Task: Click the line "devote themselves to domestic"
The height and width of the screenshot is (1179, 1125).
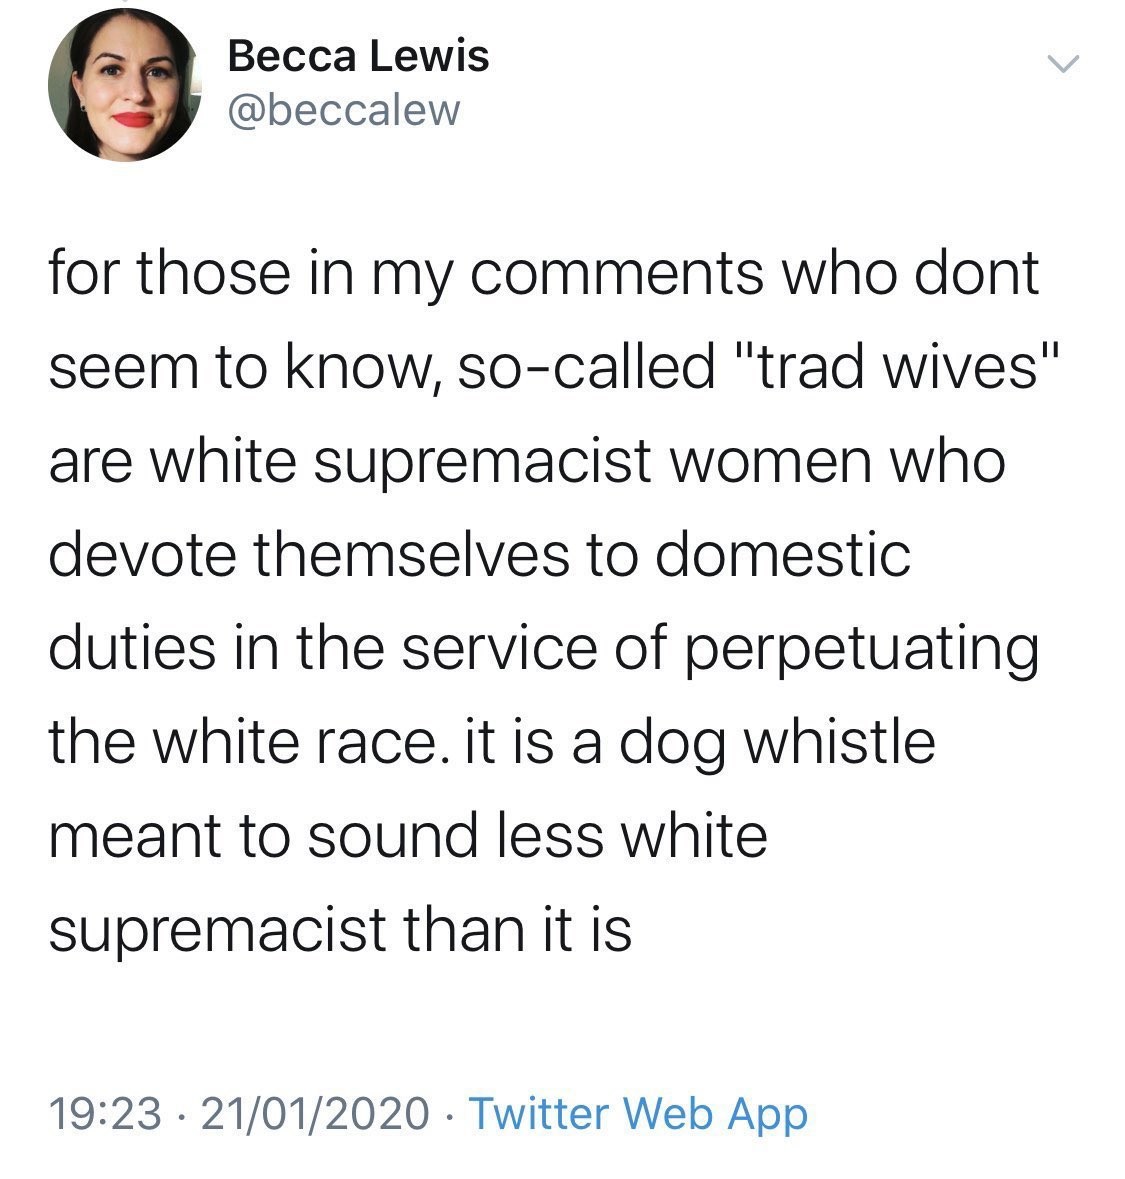Action: point(480,554)
